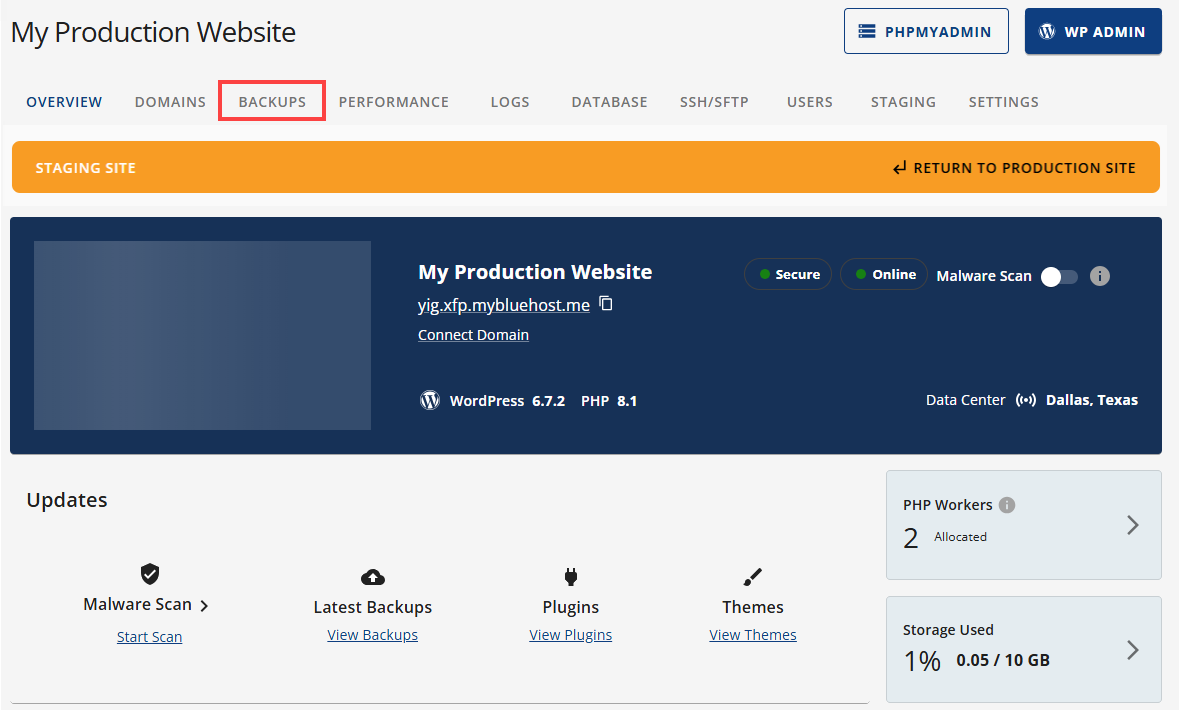Open the info tooltip beside Malware Scan
Image resolution: width=1179 pixels, height=710 pixels.
(x=1099, y=276)
